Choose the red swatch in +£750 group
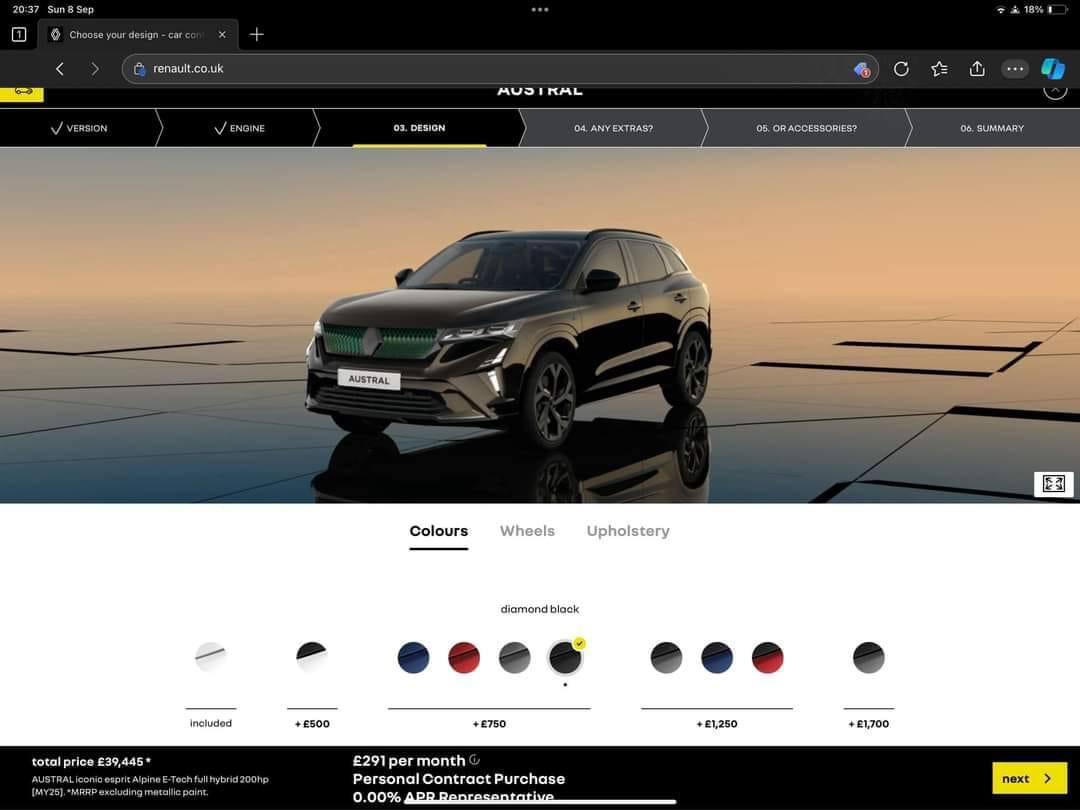Image resolution: width=1080 pixels, height=810 pixels. (x=464, y=657)
